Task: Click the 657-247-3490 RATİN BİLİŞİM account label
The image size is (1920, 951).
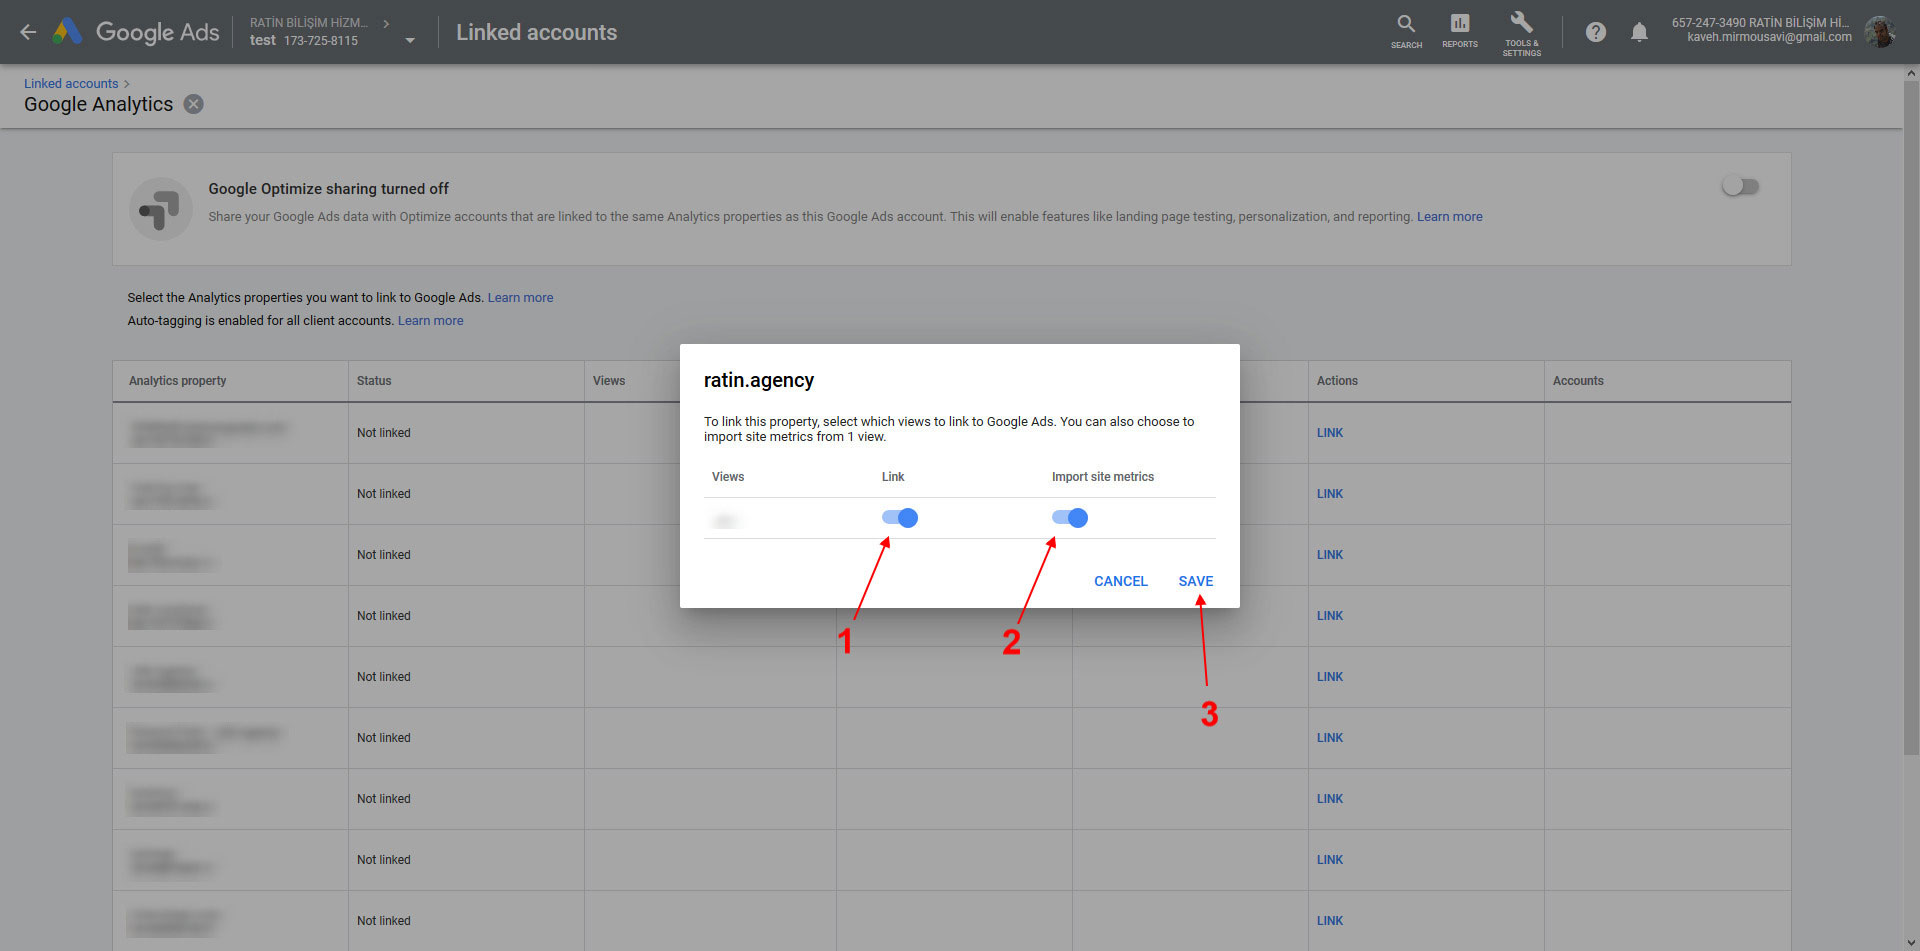Action: click(1760, 22)
